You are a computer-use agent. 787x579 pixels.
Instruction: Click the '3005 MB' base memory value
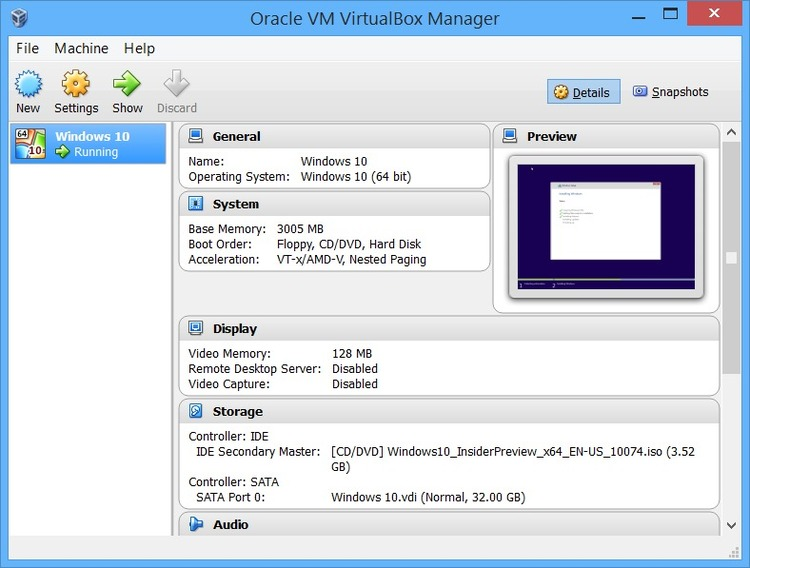point(300,229)
